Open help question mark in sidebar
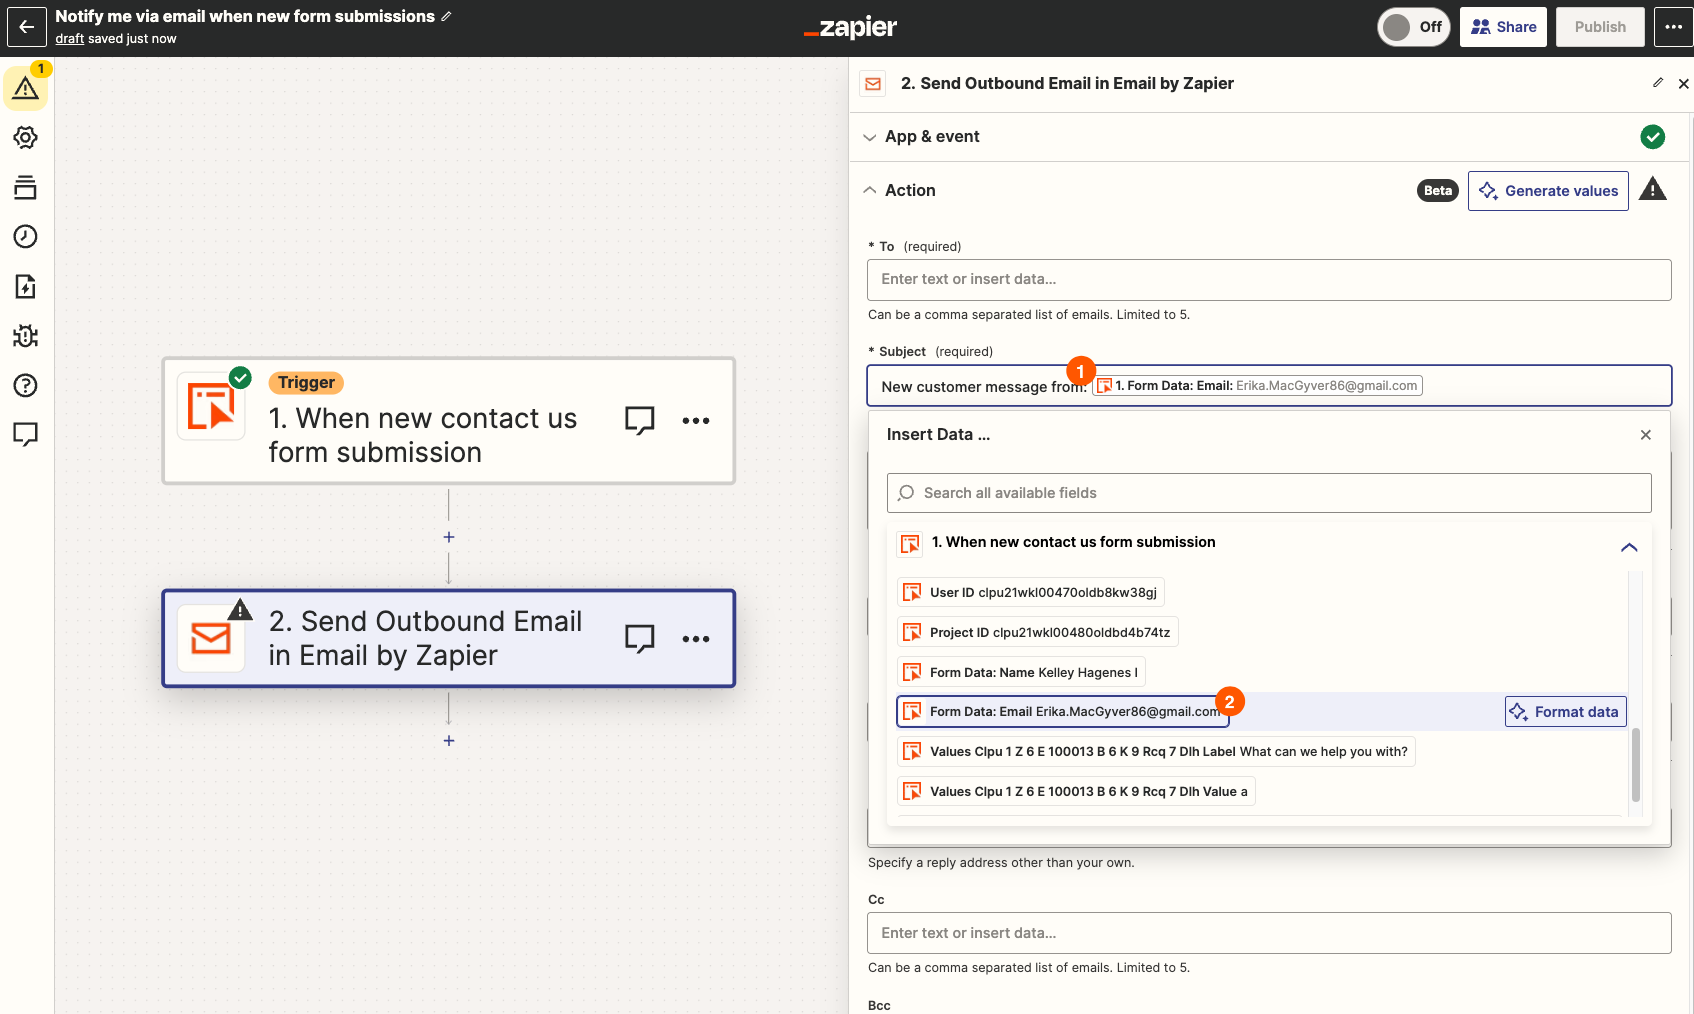 [26, 385]
